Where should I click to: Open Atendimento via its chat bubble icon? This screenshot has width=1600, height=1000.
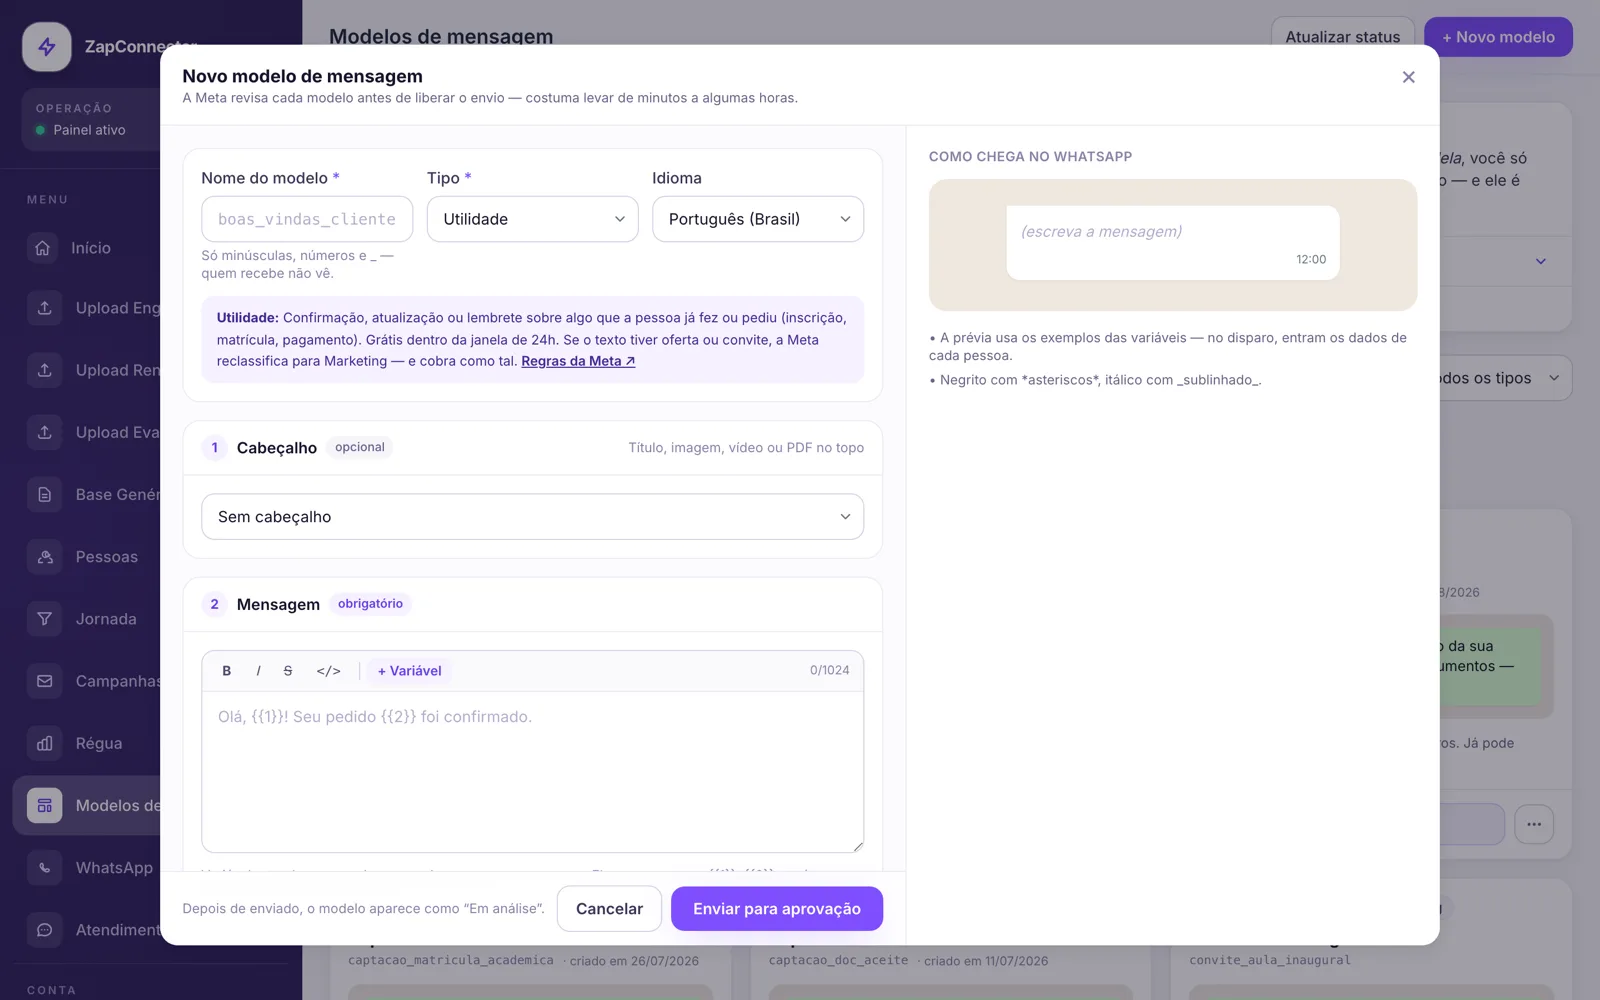click(x=45, y=930)
